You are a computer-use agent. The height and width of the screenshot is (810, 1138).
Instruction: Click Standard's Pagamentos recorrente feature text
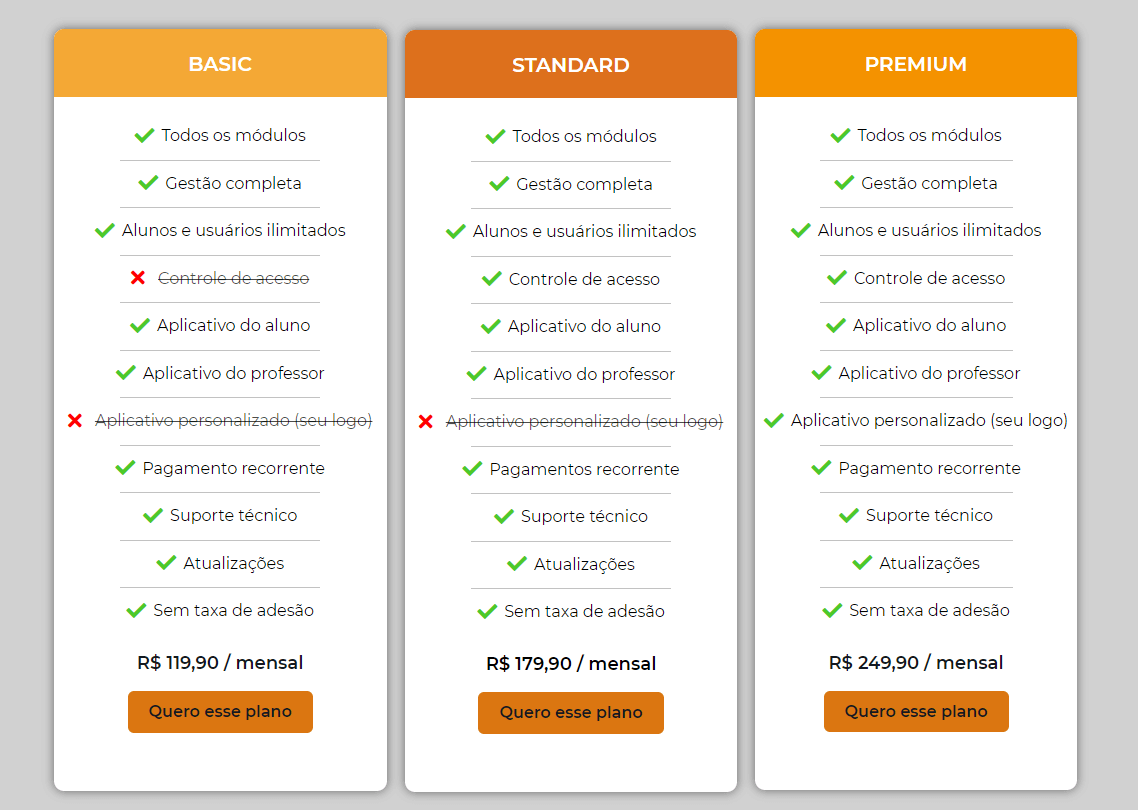click(x=584, y=469)
